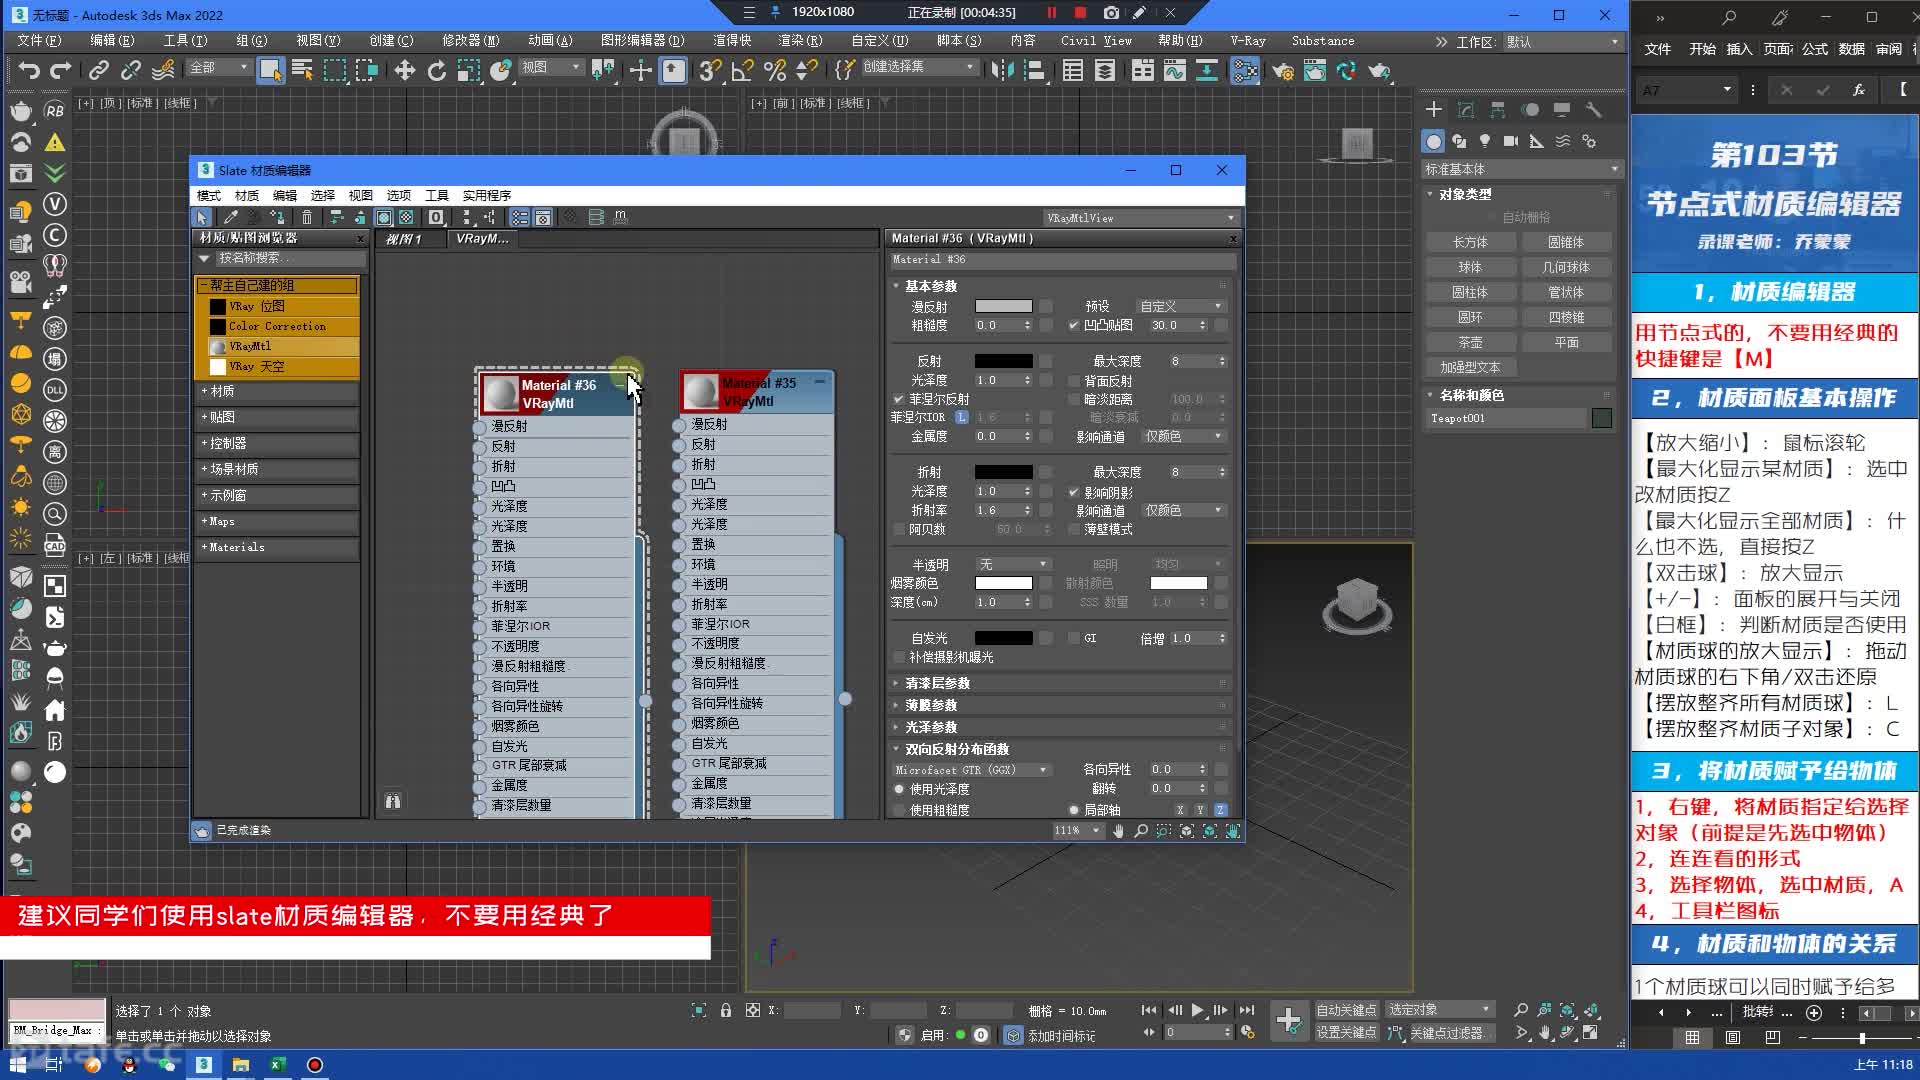Open the Slate 模式 menu
Image resolution: width=1920 pixels, height=1080 pixels.
(209, 195)
